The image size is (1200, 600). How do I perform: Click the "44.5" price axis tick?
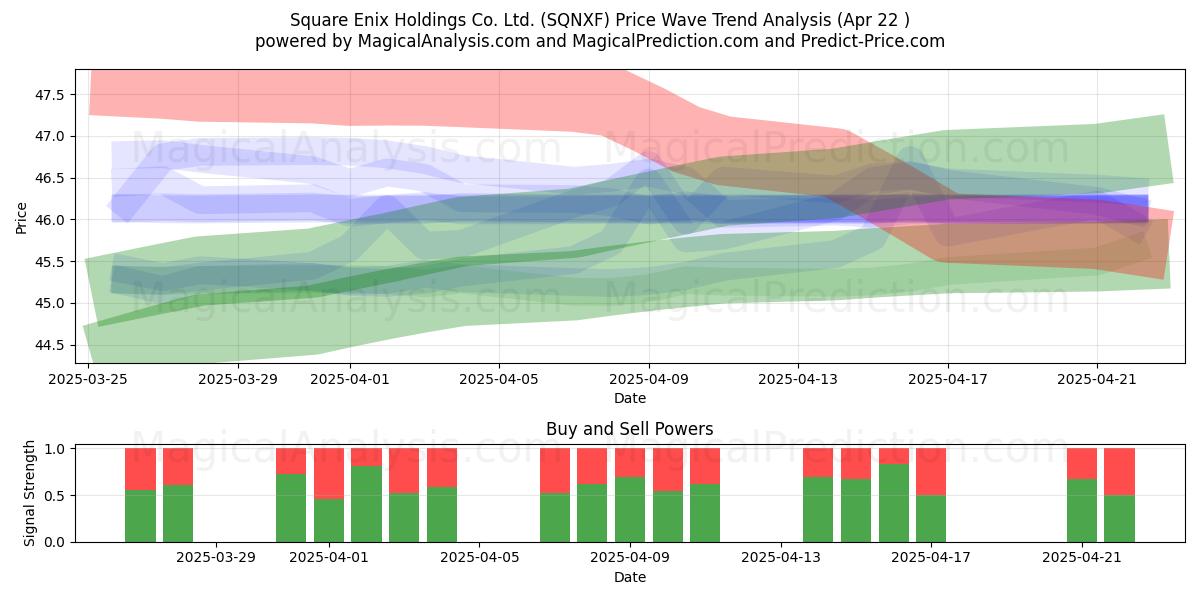pos(51,345)
